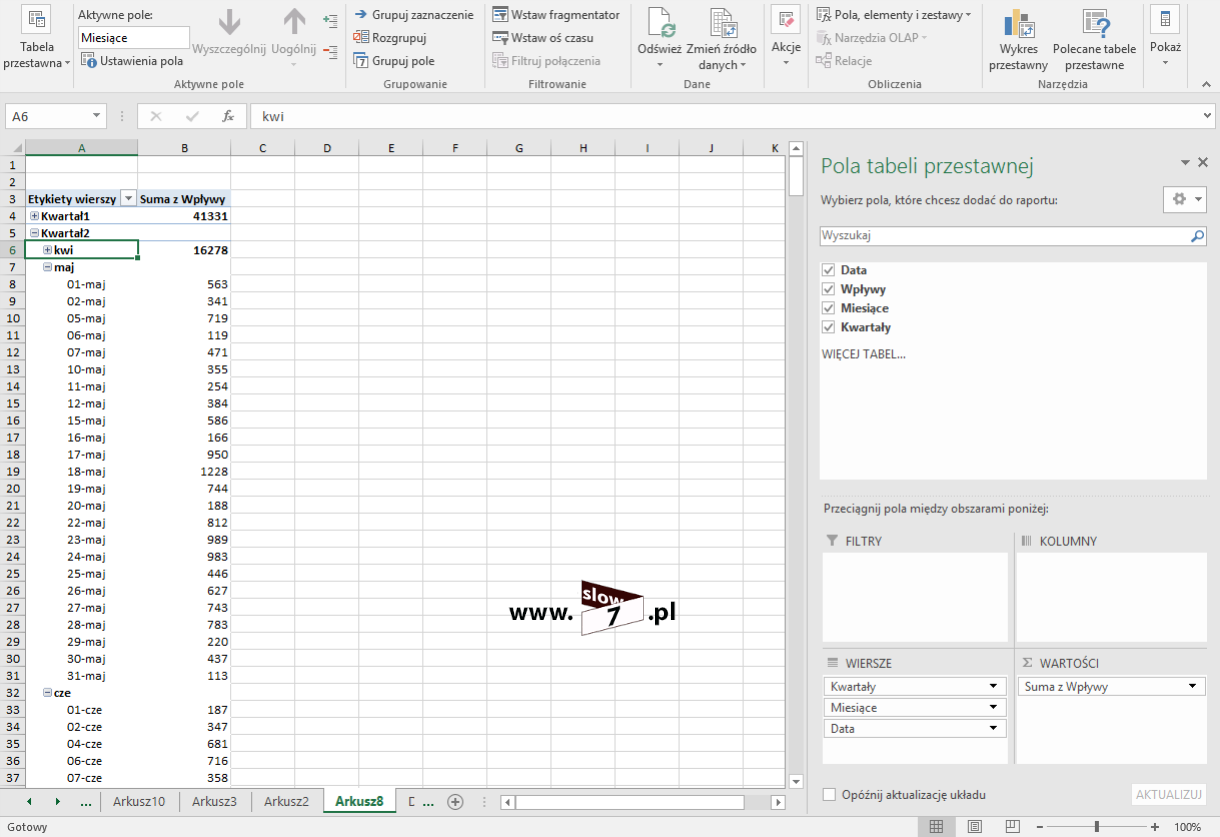Screen dimensions: 1220x837
Task: Select the Arkusz8 sheet tab
Action: tap(359, 801)
